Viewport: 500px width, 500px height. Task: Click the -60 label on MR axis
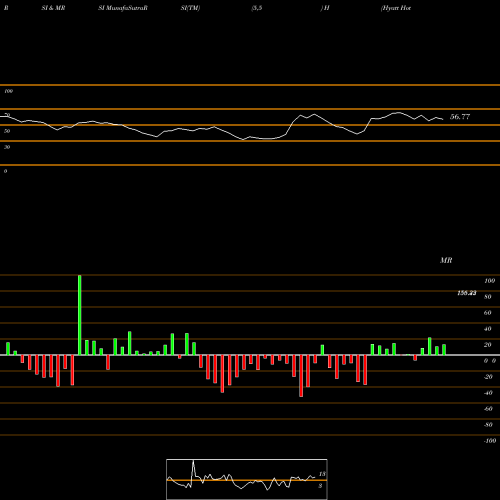pos(488,409)
